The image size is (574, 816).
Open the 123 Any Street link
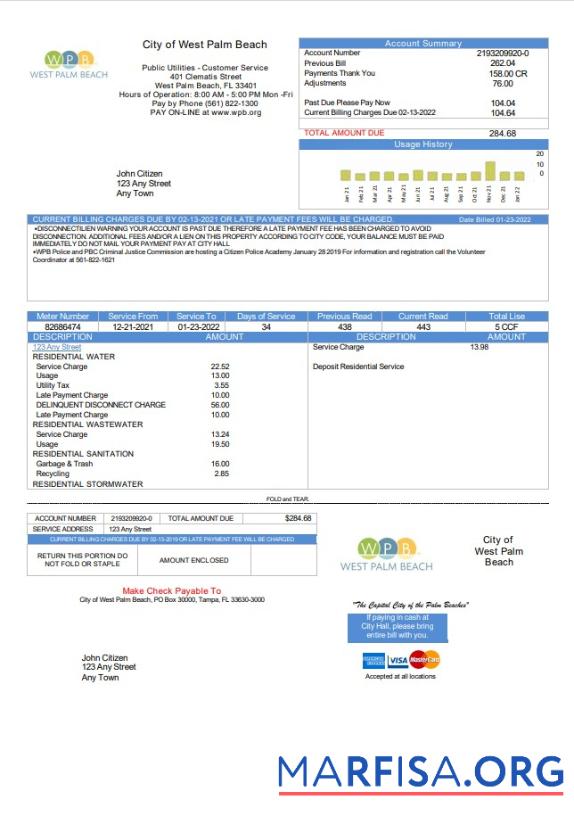pos(57,347)
